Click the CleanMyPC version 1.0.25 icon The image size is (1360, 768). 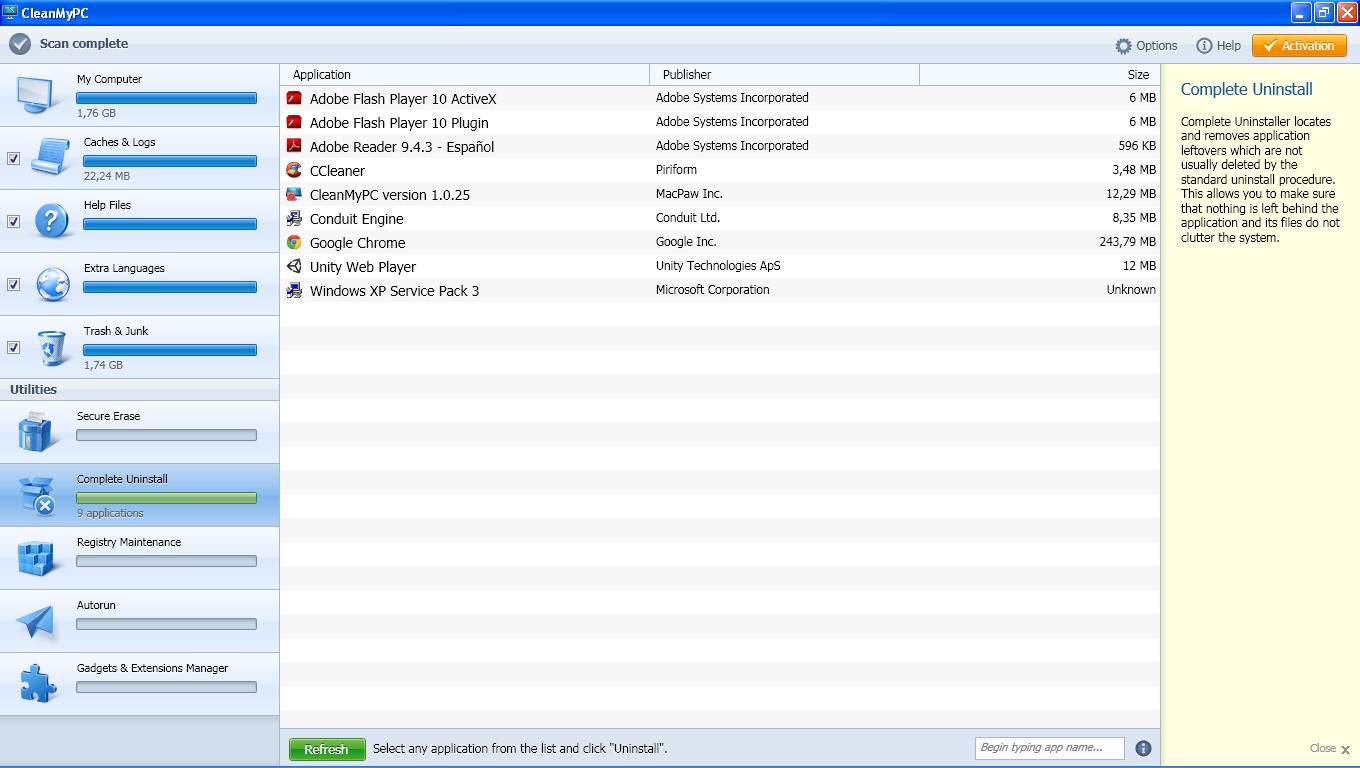click(x=294, y=194)
